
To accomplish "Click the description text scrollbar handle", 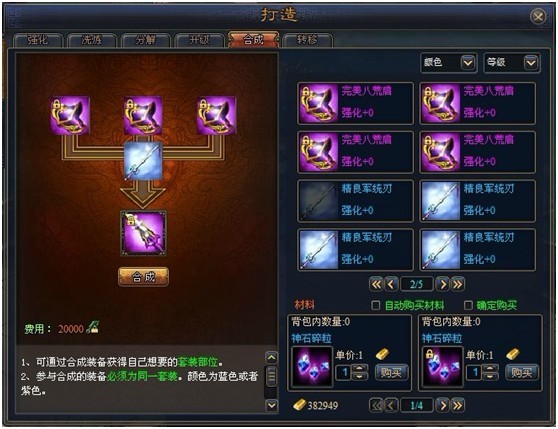I will [272, 376].
